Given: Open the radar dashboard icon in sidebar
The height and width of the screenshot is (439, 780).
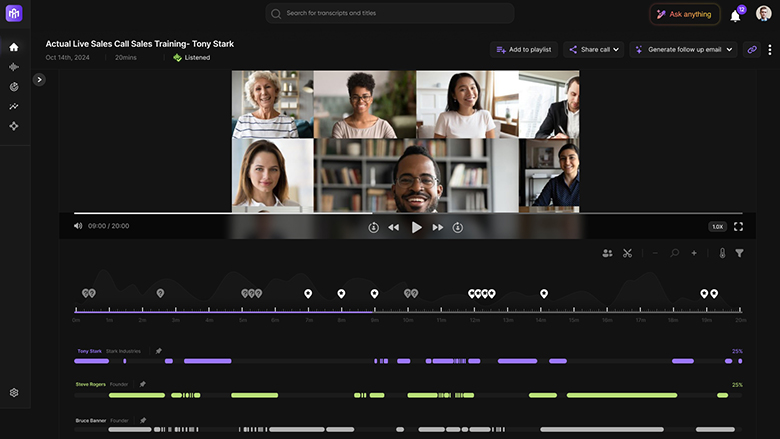Looking at the screenshot, I should point(14,87).
